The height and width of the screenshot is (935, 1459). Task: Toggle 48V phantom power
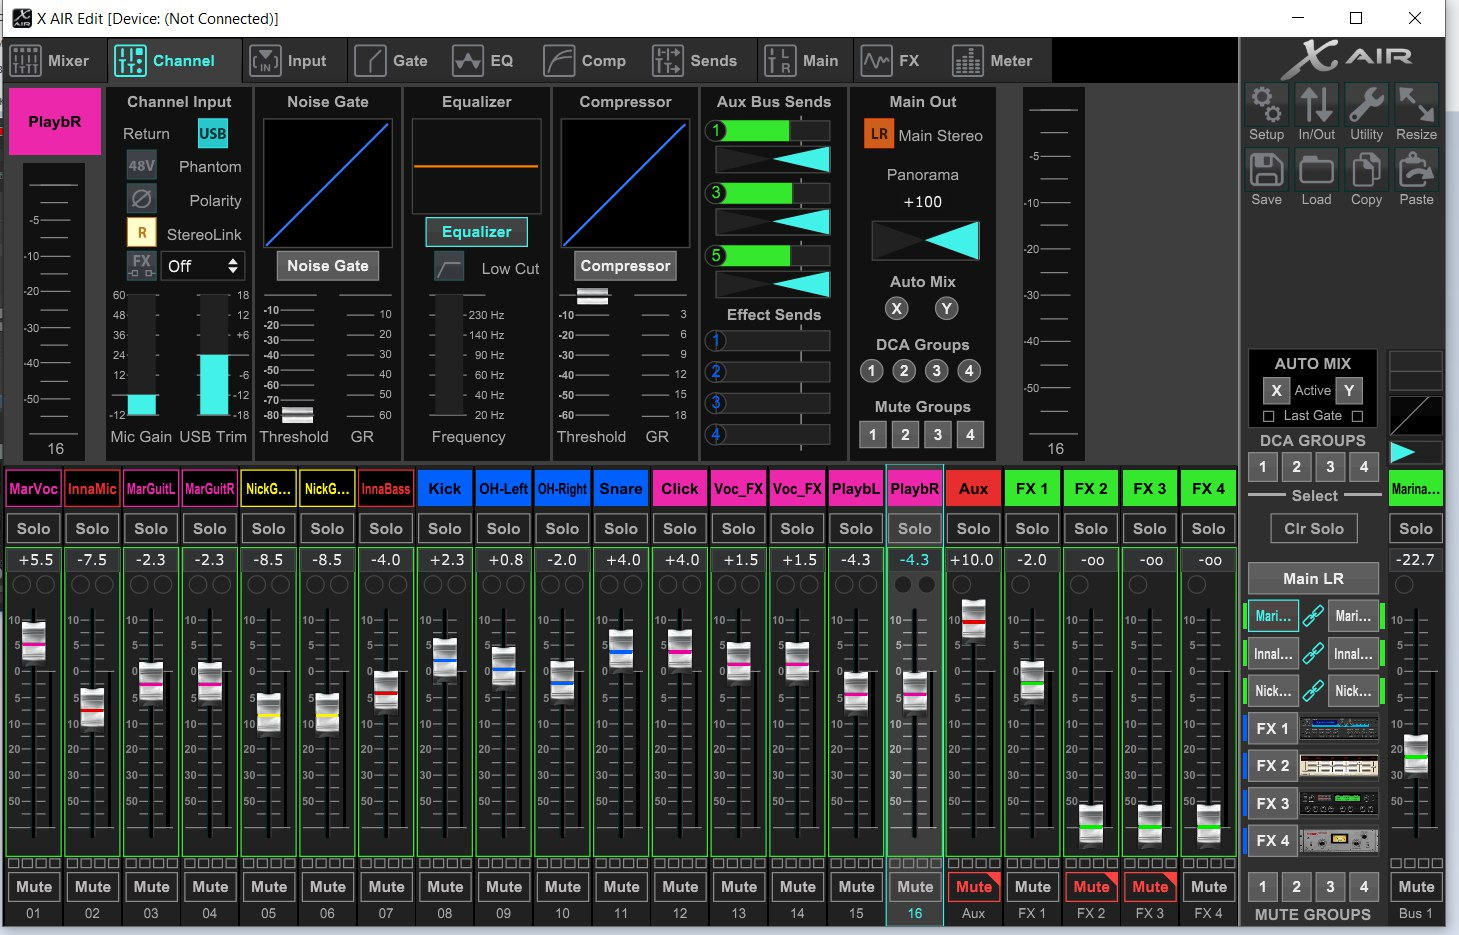pyautogui.click(x=142, y=166)
